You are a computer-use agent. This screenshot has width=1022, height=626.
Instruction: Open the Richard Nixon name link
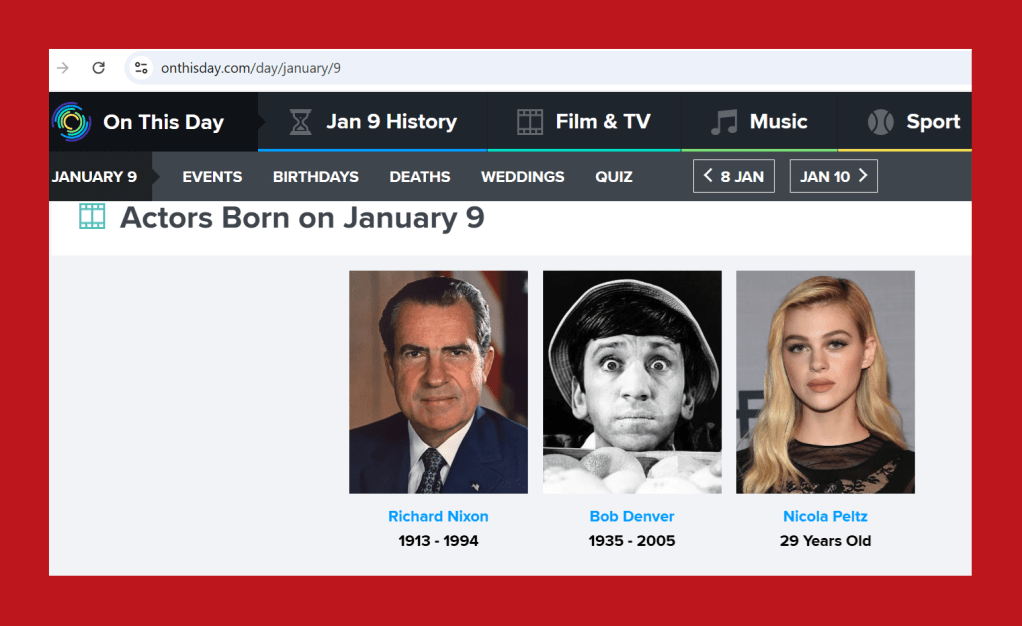pyautogui.click(x=438, y=517)
